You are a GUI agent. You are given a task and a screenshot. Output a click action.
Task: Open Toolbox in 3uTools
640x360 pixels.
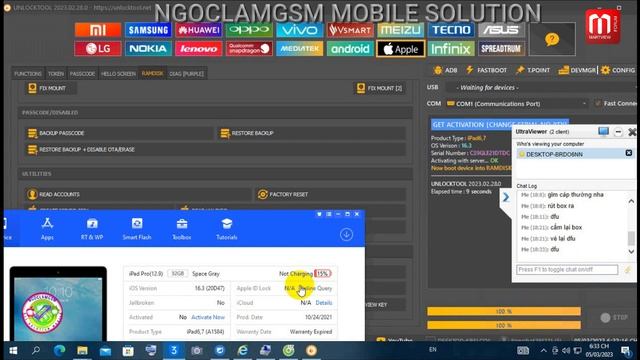point(182,229)
